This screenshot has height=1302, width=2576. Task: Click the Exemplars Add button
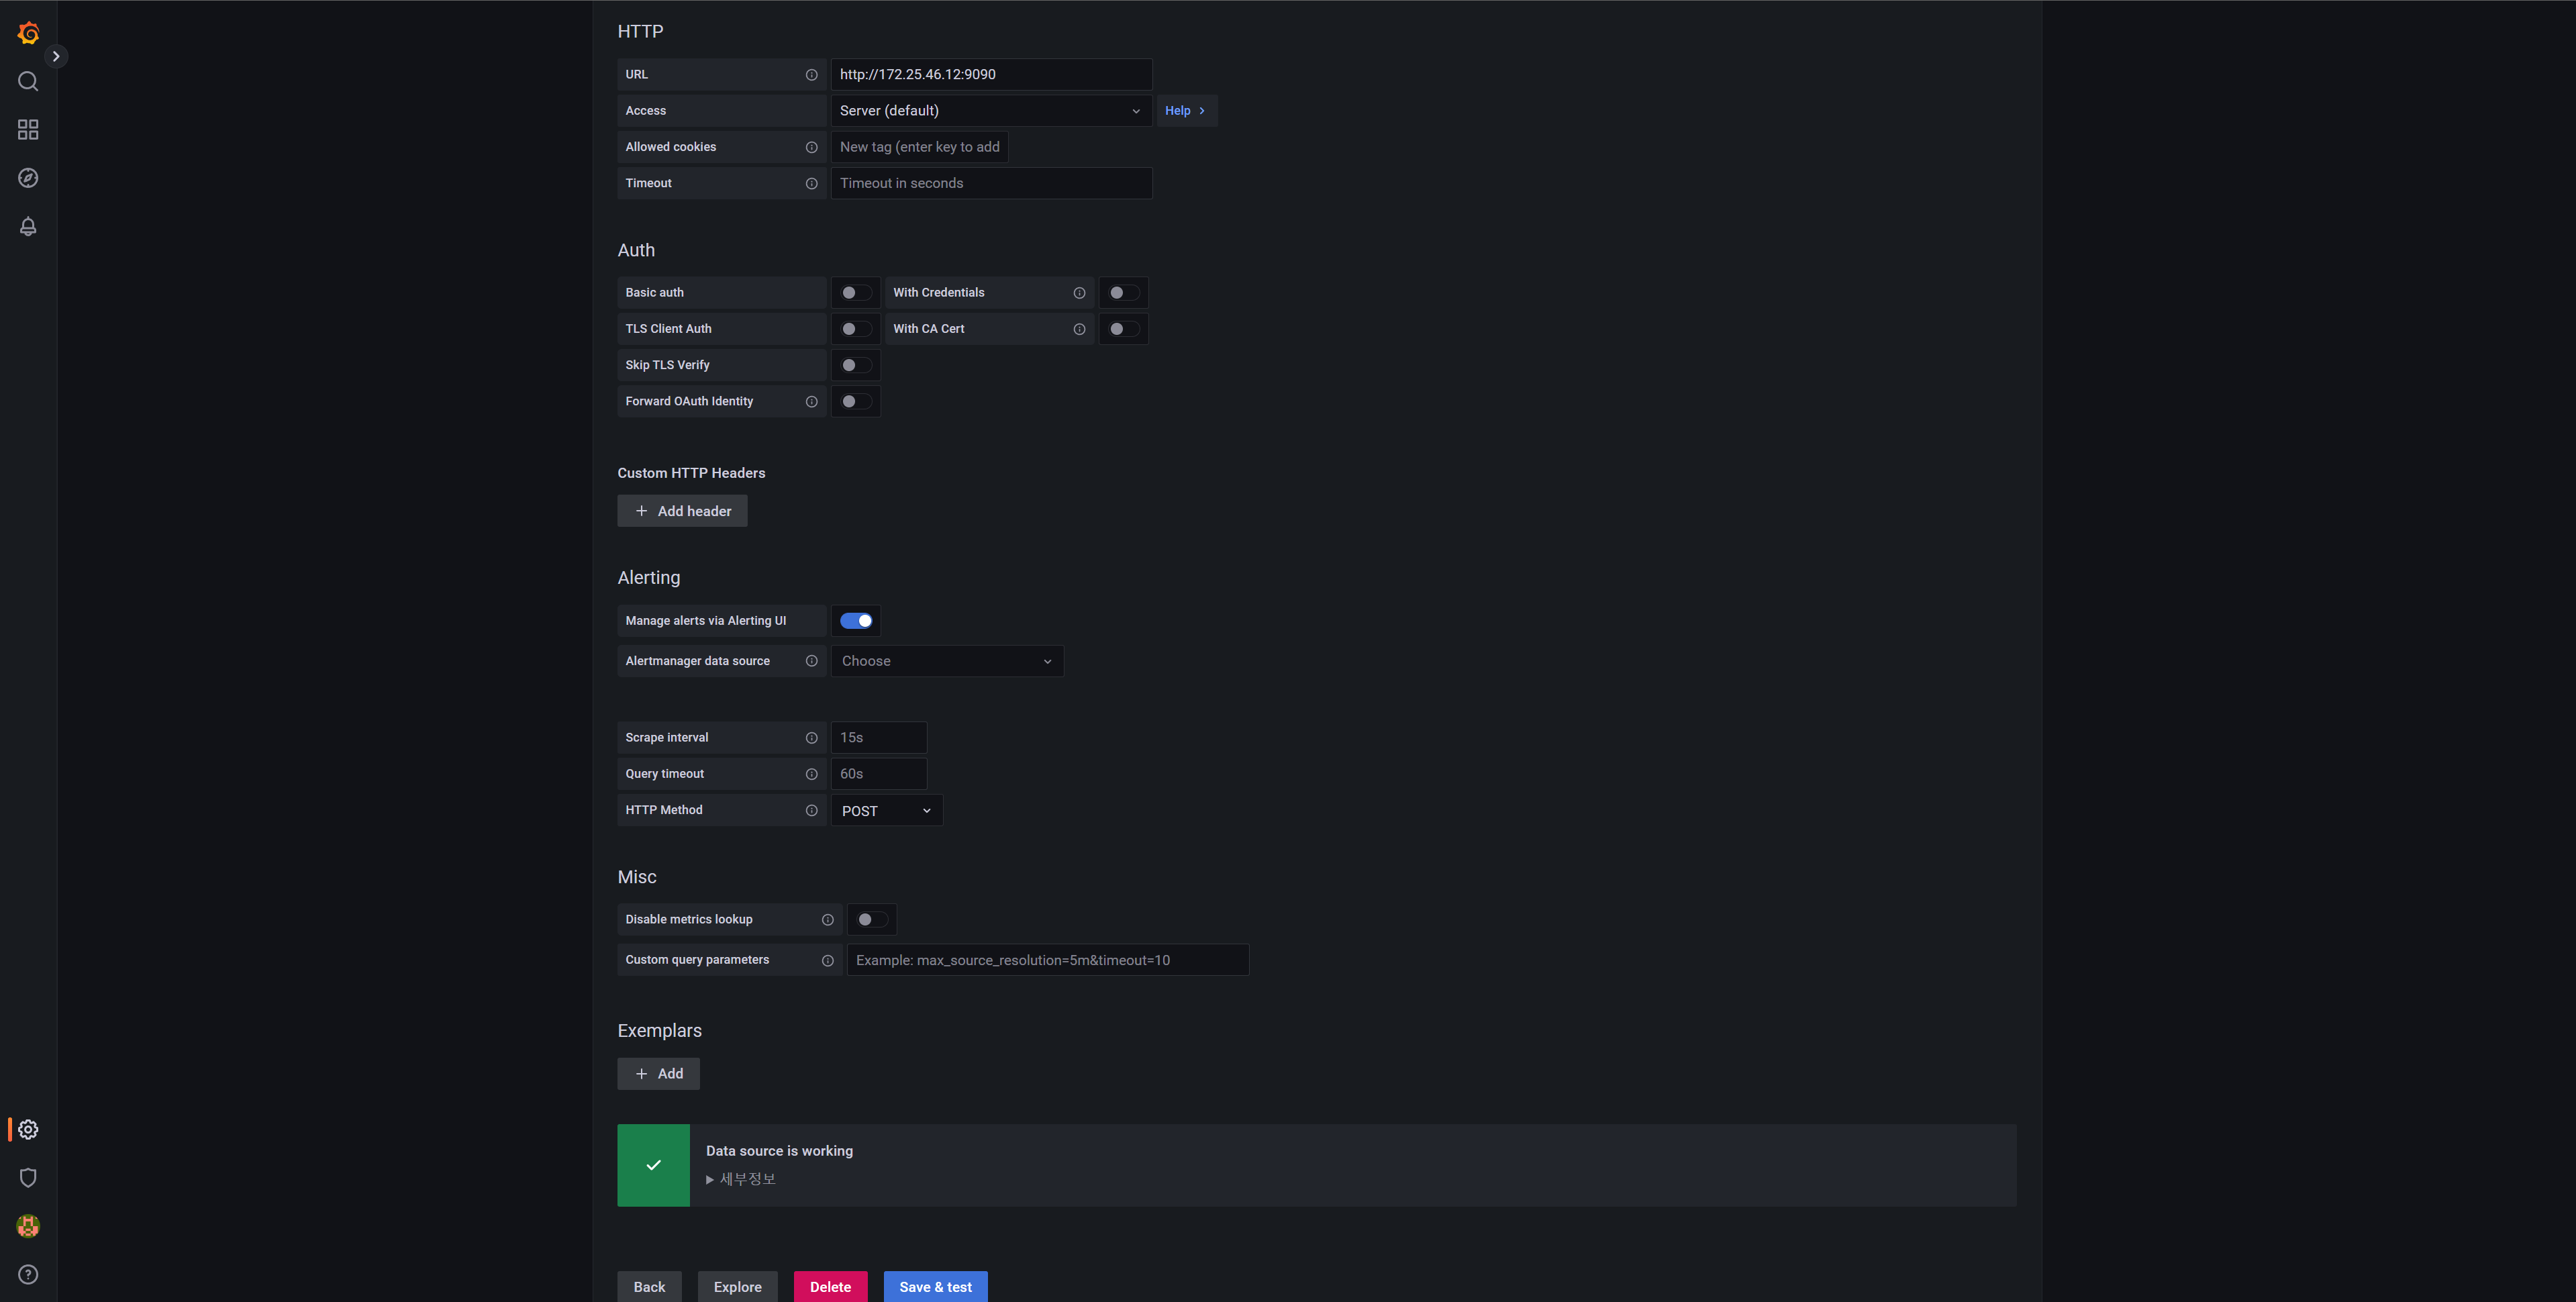(658, 1074)
